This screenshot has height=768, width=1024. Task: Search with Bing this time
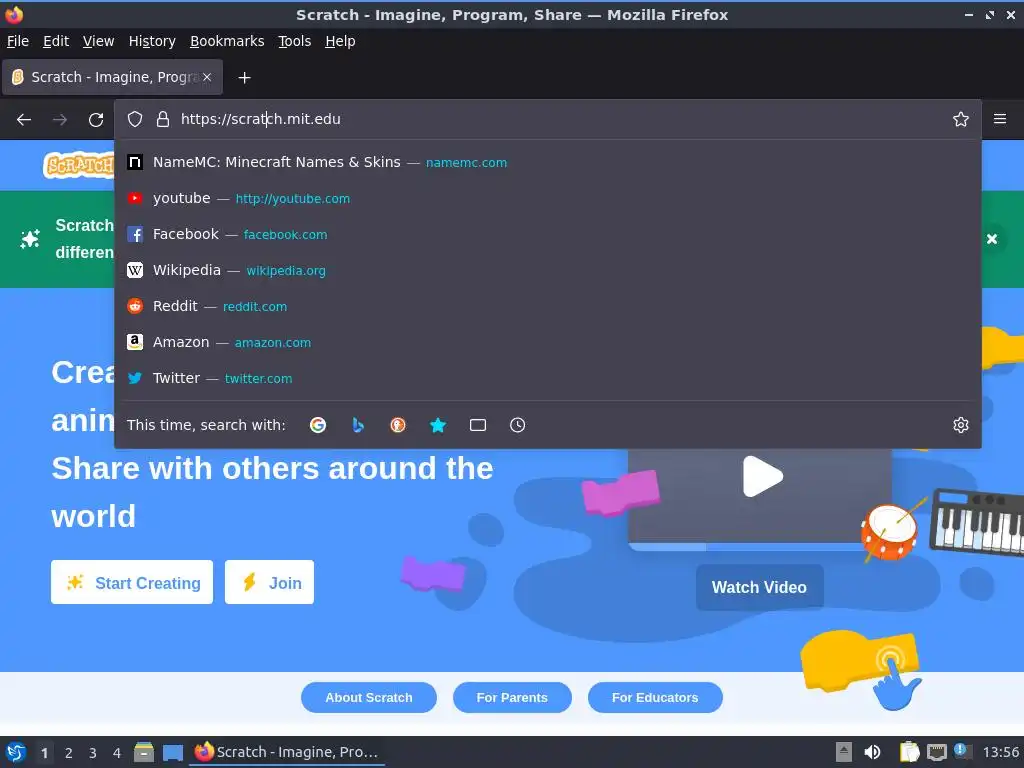(358, 425)
